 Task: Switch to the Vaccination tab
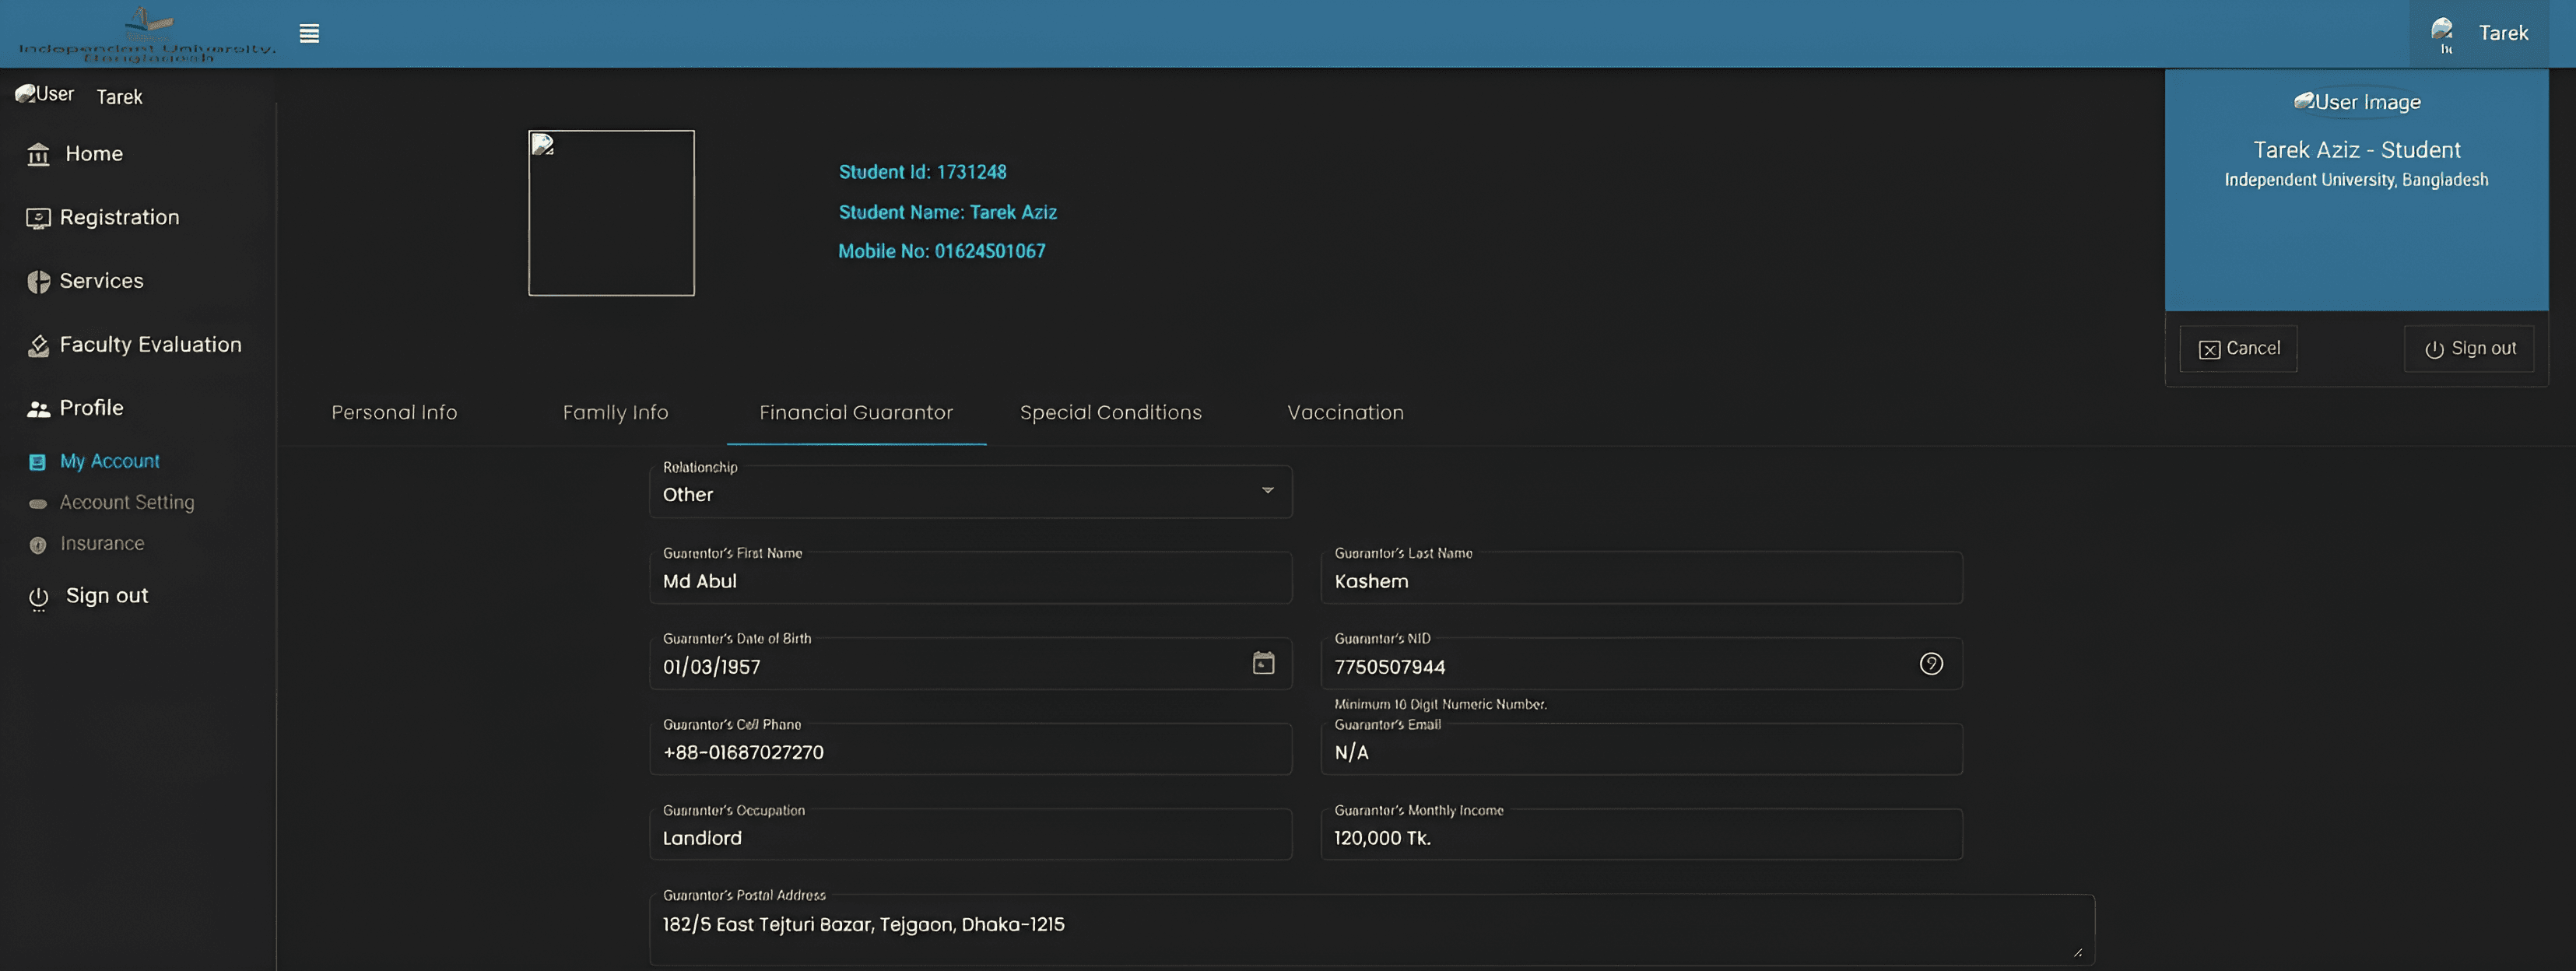click(x=1345, y=413)
